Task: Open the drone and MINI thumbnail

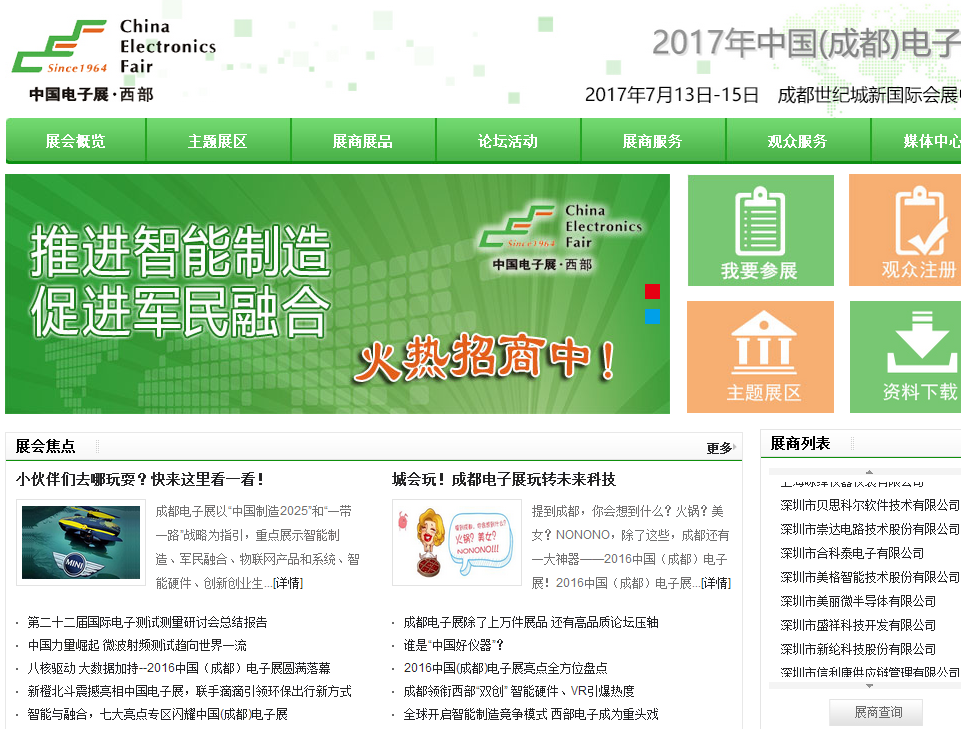Action: coord(81,542)
